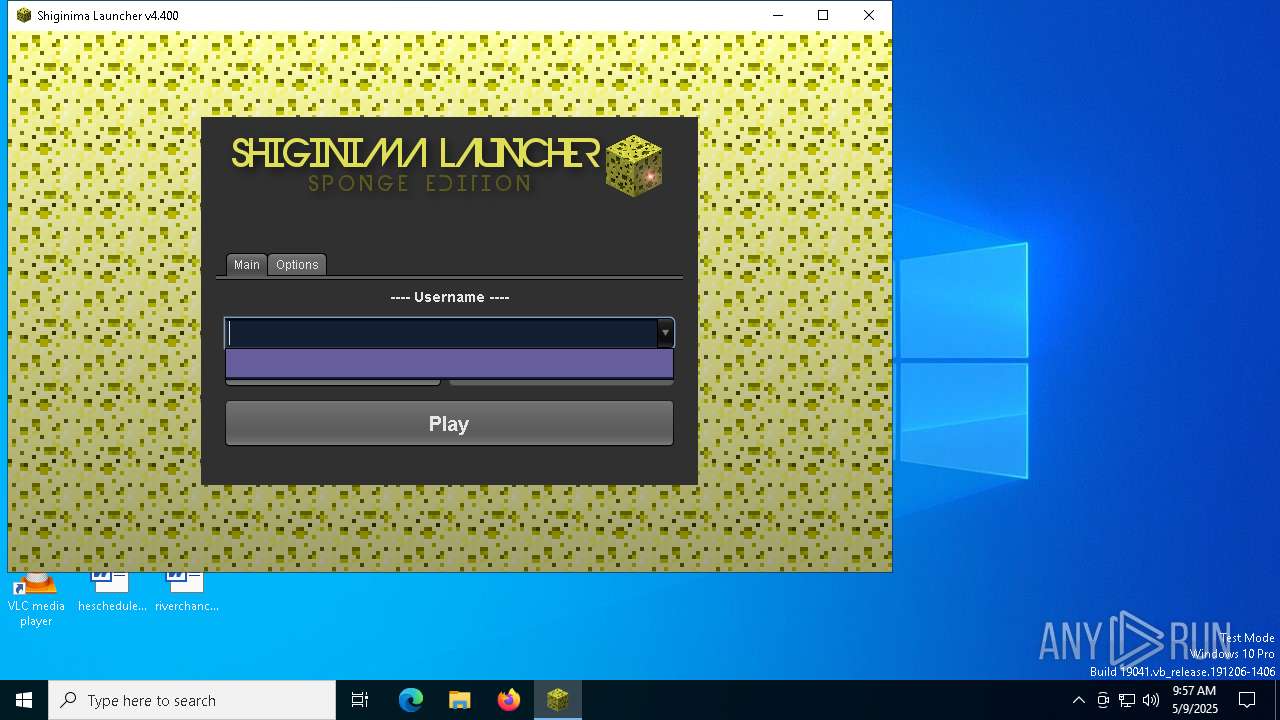Select Shiginima Launcher taskbar icon
Image resolution: width=1280 pixels, height=720 pixels.
(x=558, y=700)
